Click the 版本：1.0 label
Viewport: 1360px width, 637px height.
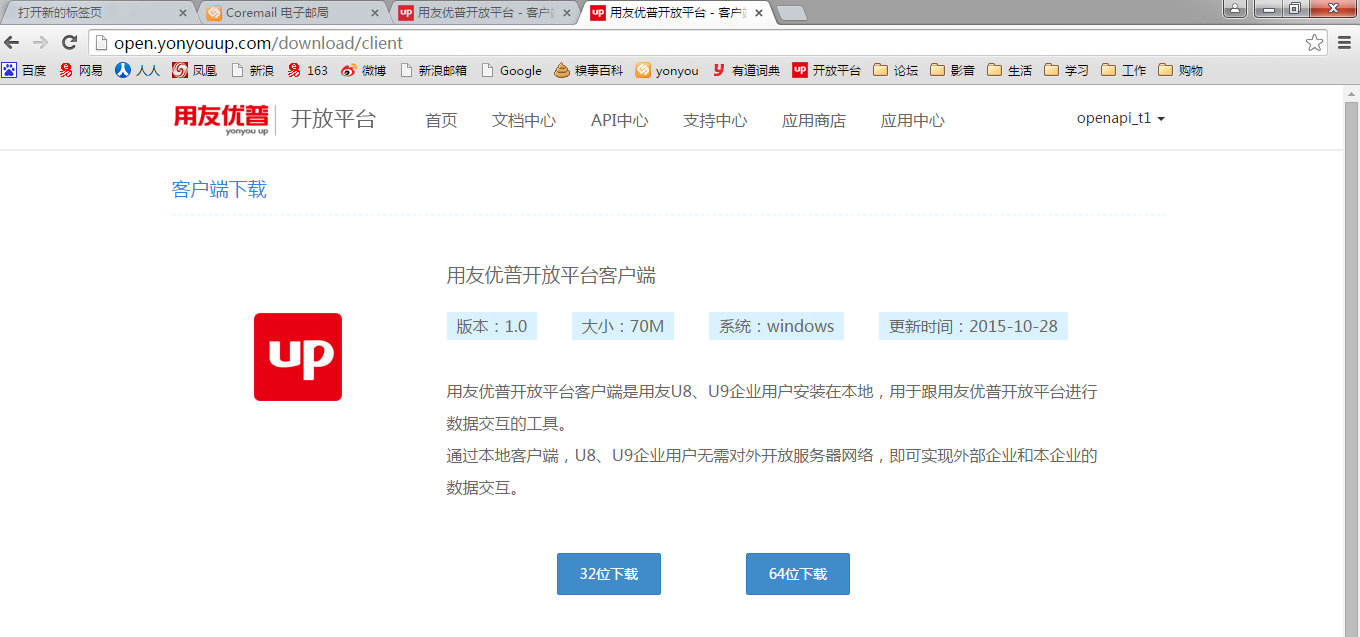(x=492, y=326)
